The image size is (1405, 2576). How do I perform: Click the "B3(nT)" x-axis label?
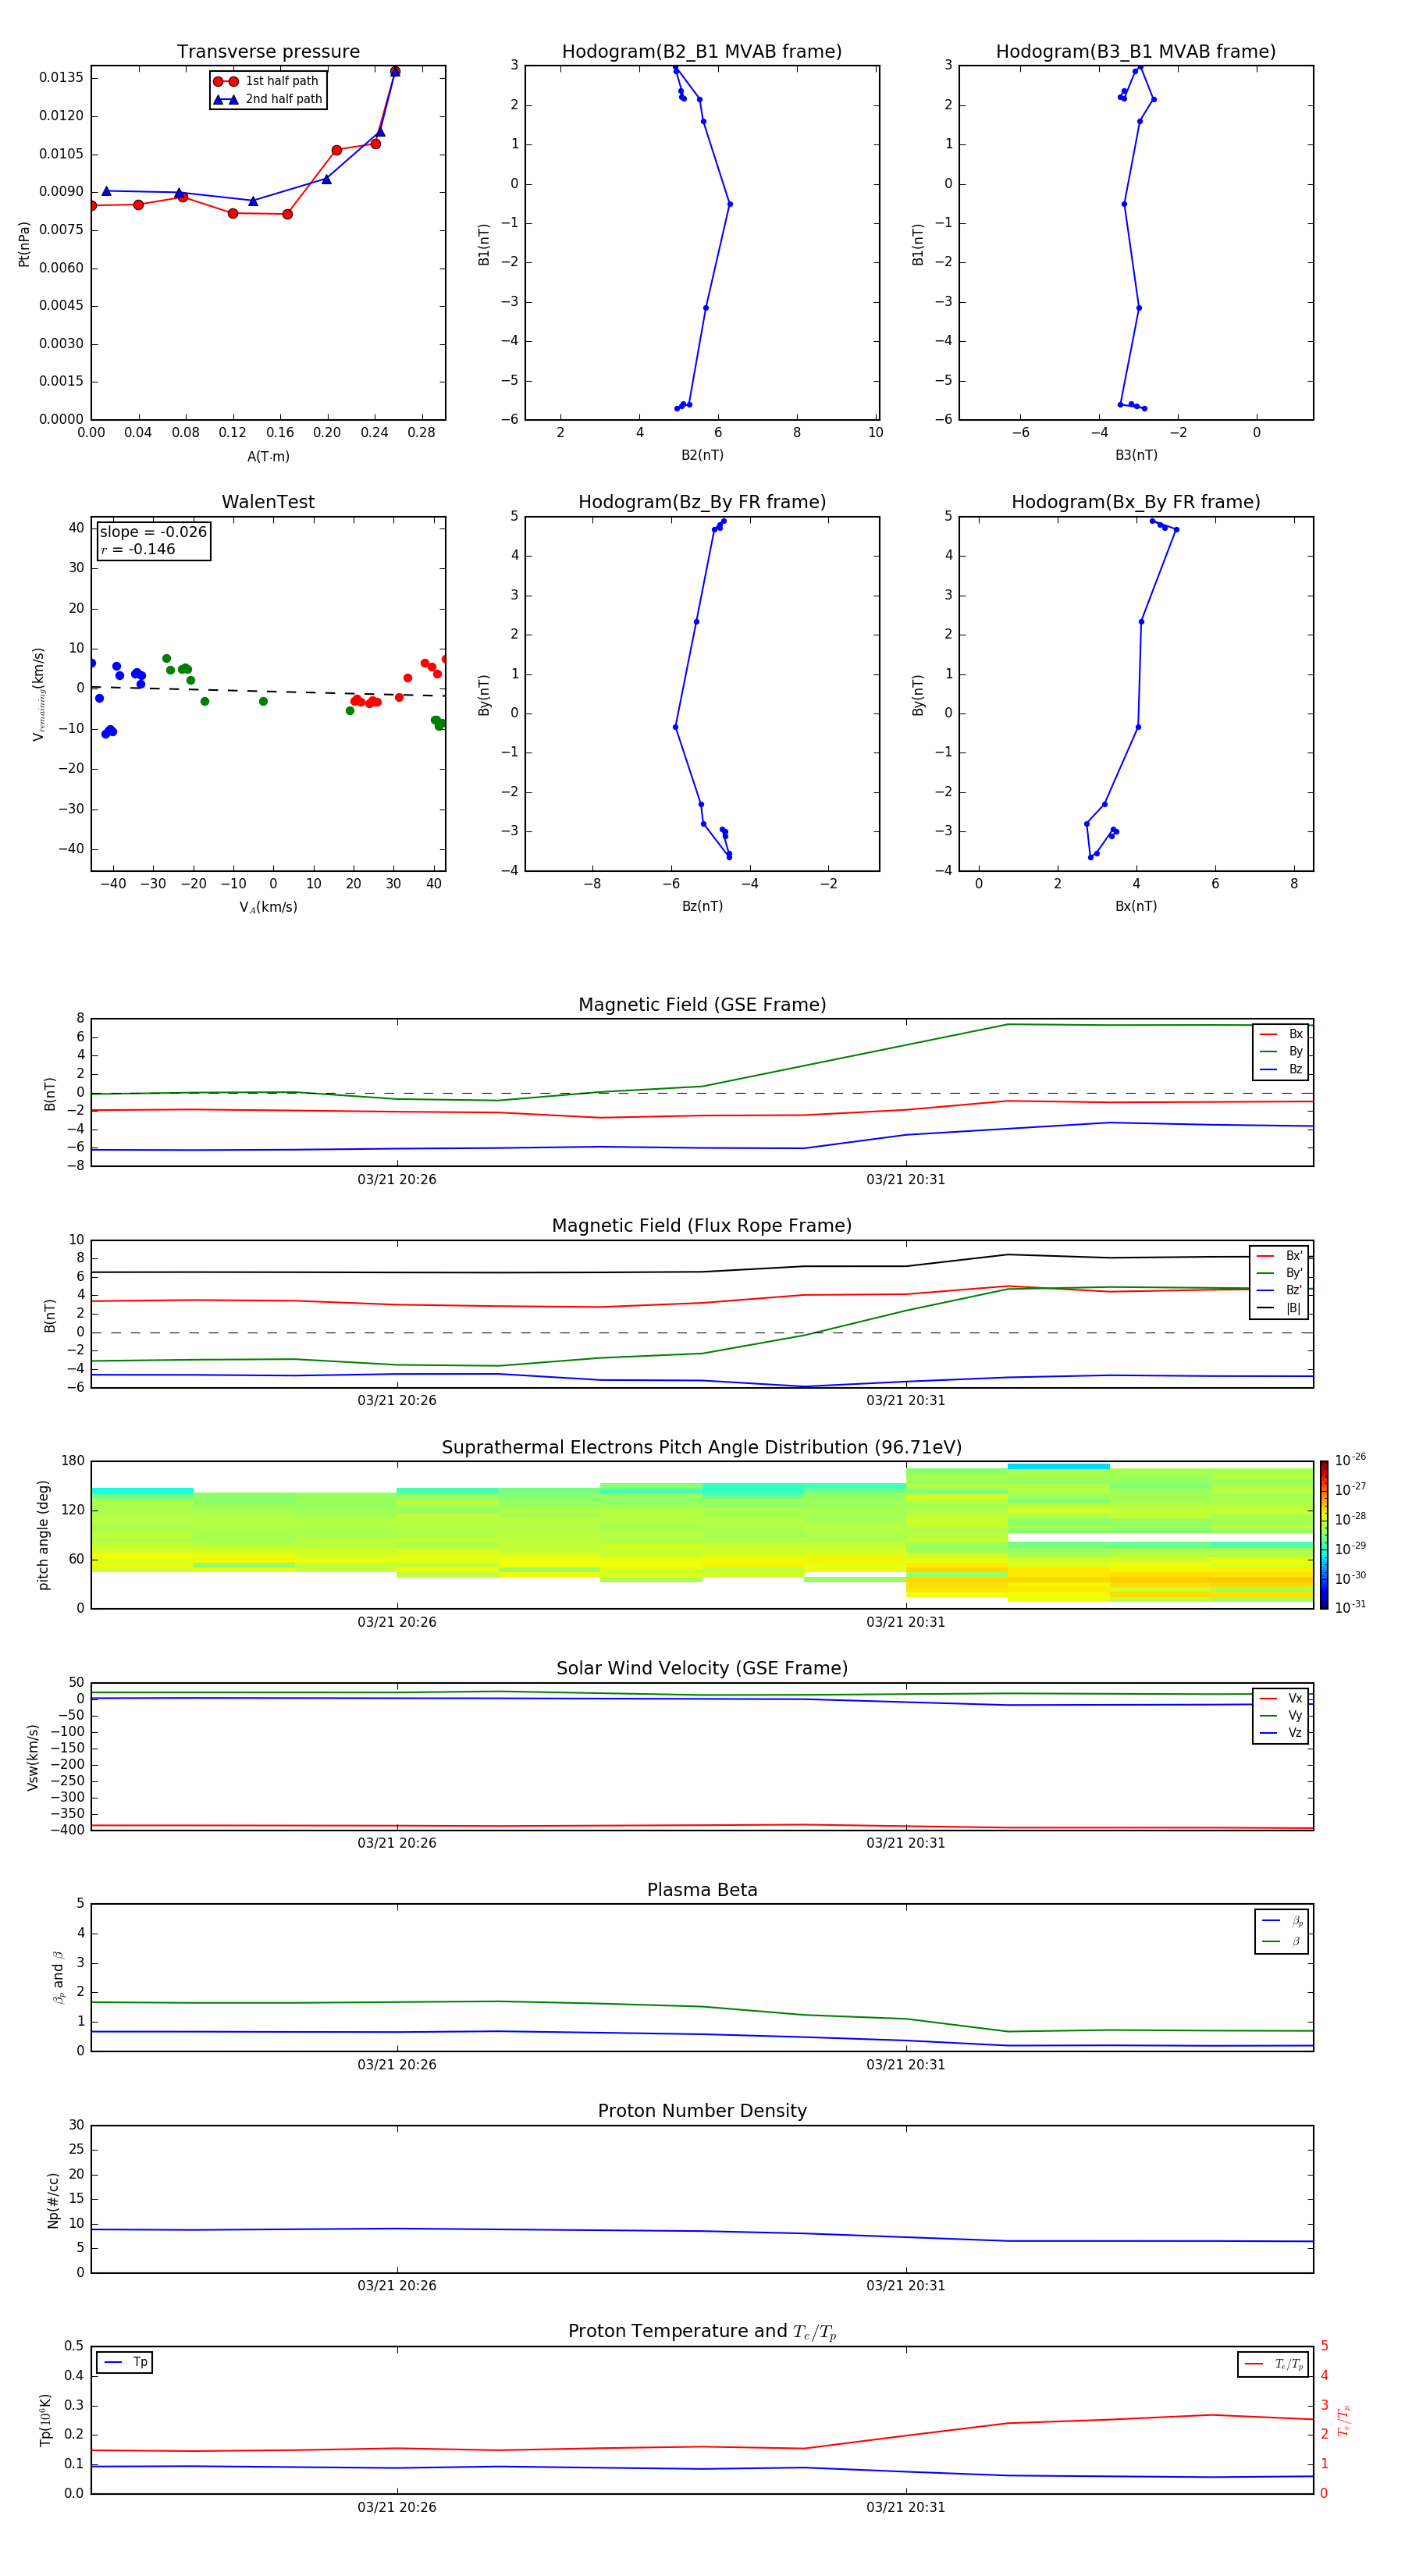coord(1136,455)
